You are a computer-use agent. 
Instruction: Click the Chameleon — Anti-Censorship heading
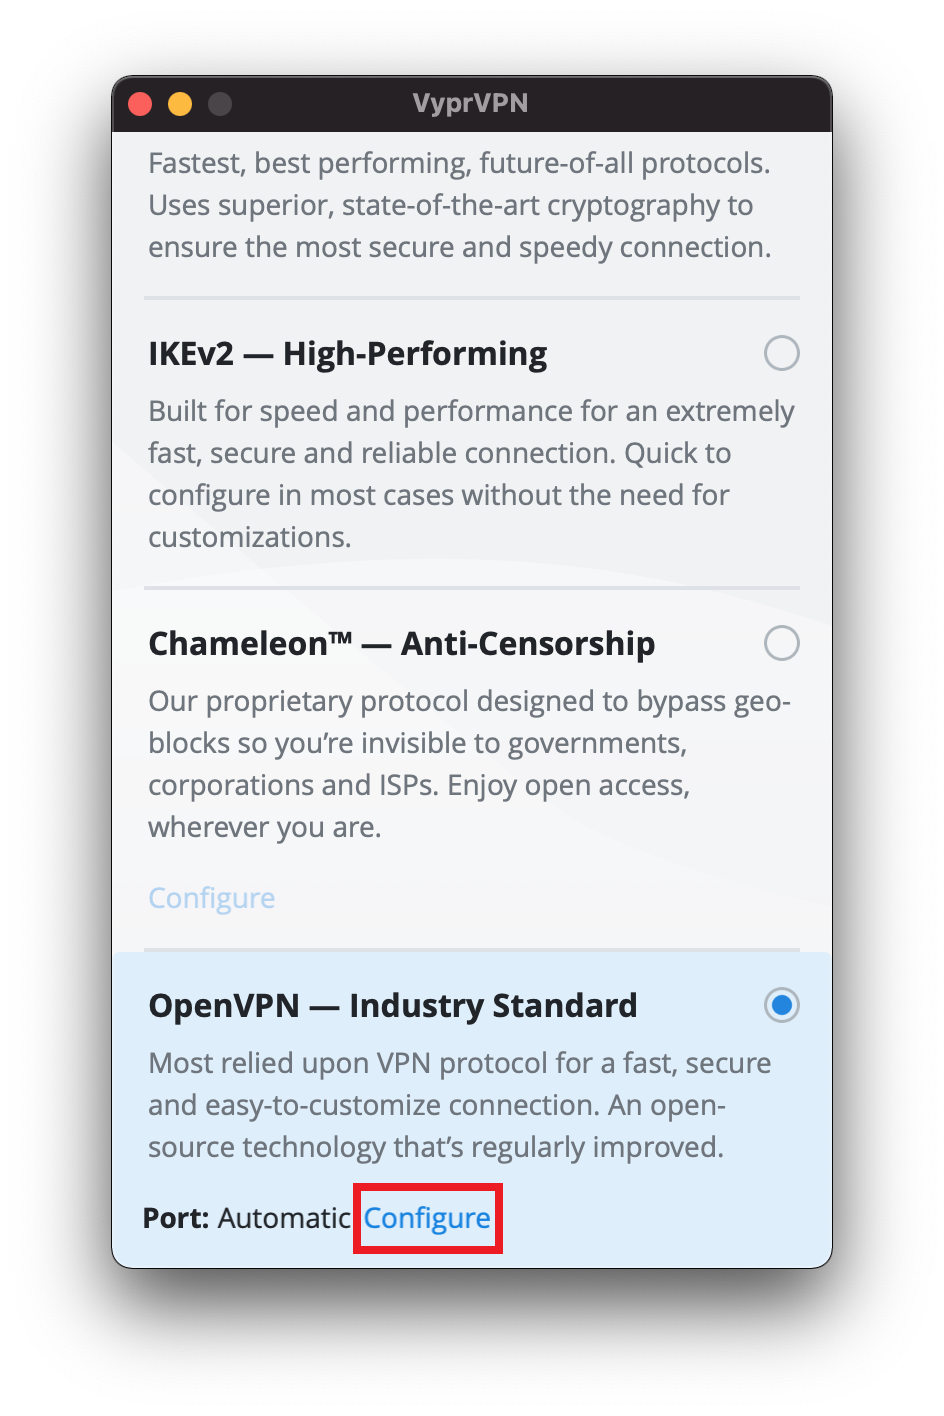401,643
